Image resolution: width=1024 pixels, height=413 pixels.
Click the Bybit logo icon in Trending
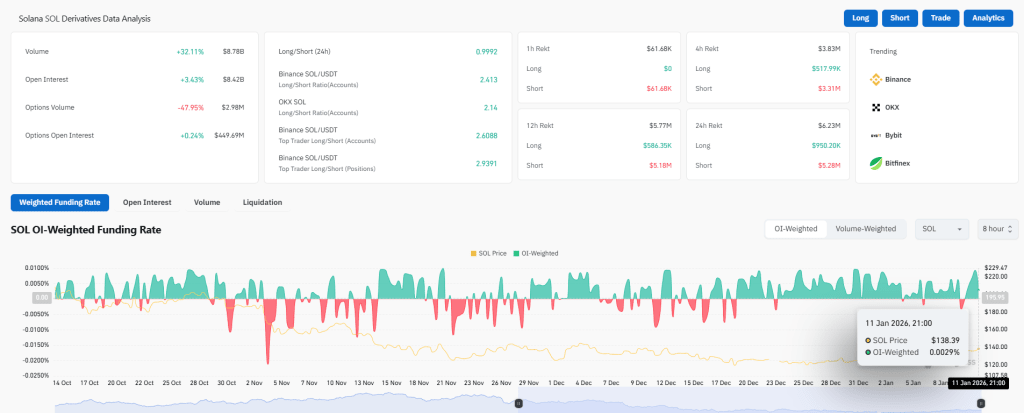pos(876,135)
